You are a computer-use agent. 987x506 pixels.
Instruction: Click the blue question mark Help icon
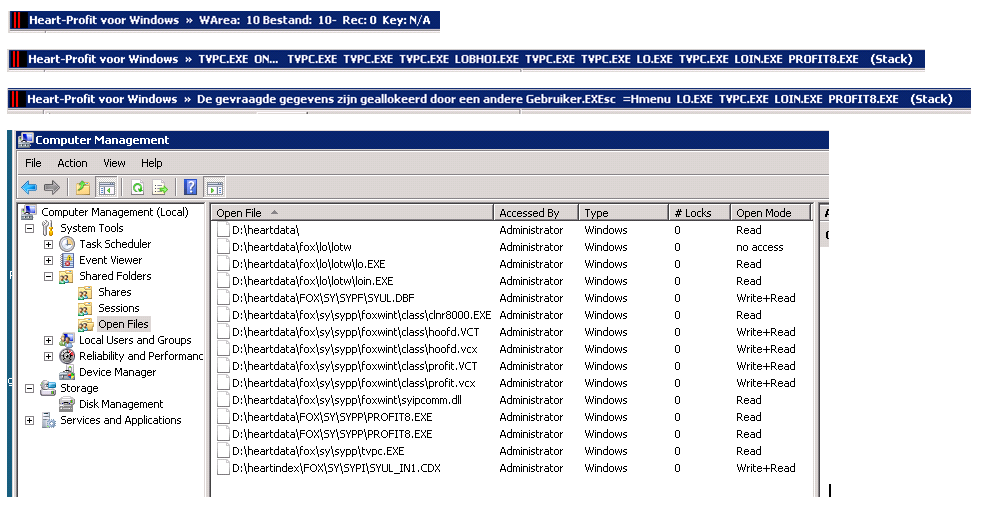point(190,187)
